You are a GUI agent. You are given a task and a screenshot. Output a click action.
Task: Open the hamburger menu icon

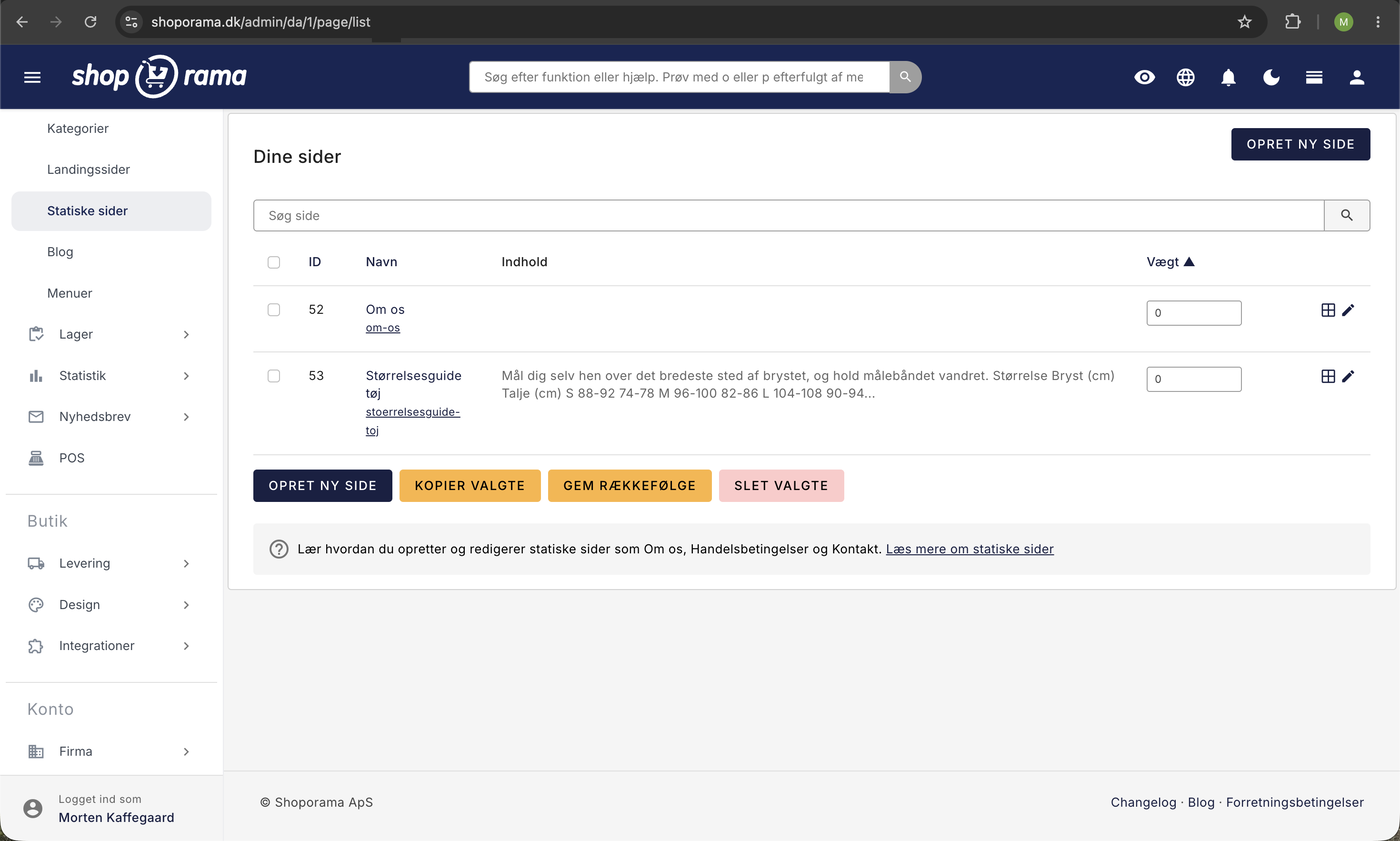pos(32,77)
